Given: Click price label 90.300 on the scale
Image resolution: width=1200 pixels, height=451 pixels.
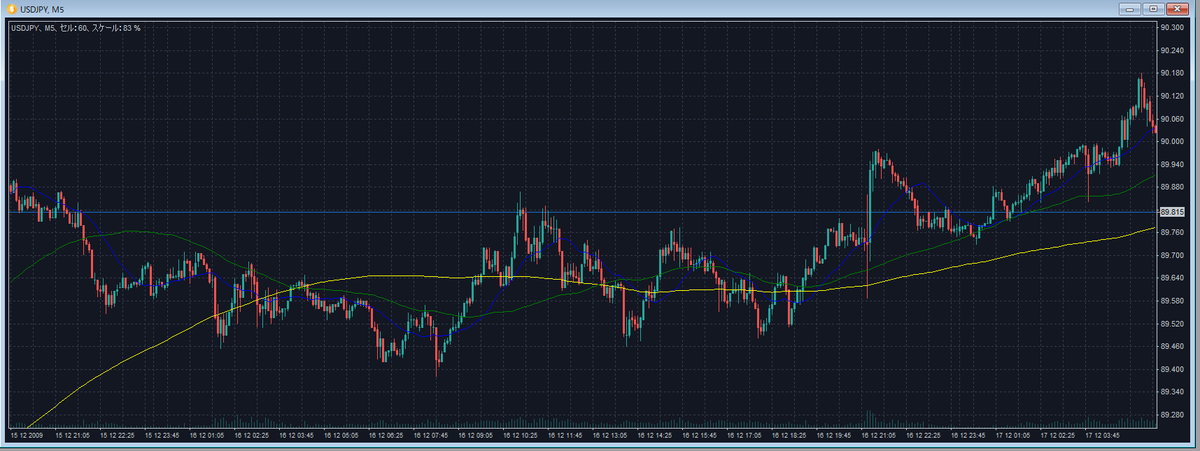Looking at the screenshot, I should (x=1171, y=28).
